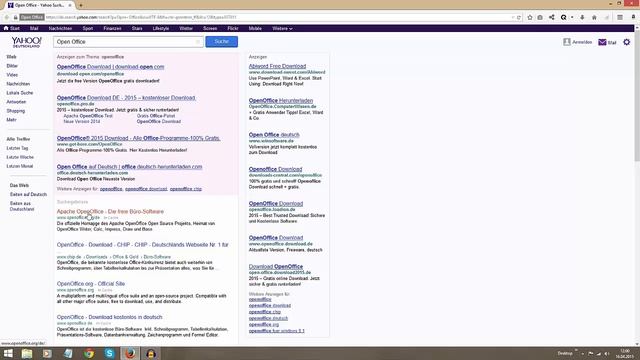This screenshot has width=640, height=360.
Task: Open OpenOffice Herunterladen ad on right
Action: (x=281, y=100)
